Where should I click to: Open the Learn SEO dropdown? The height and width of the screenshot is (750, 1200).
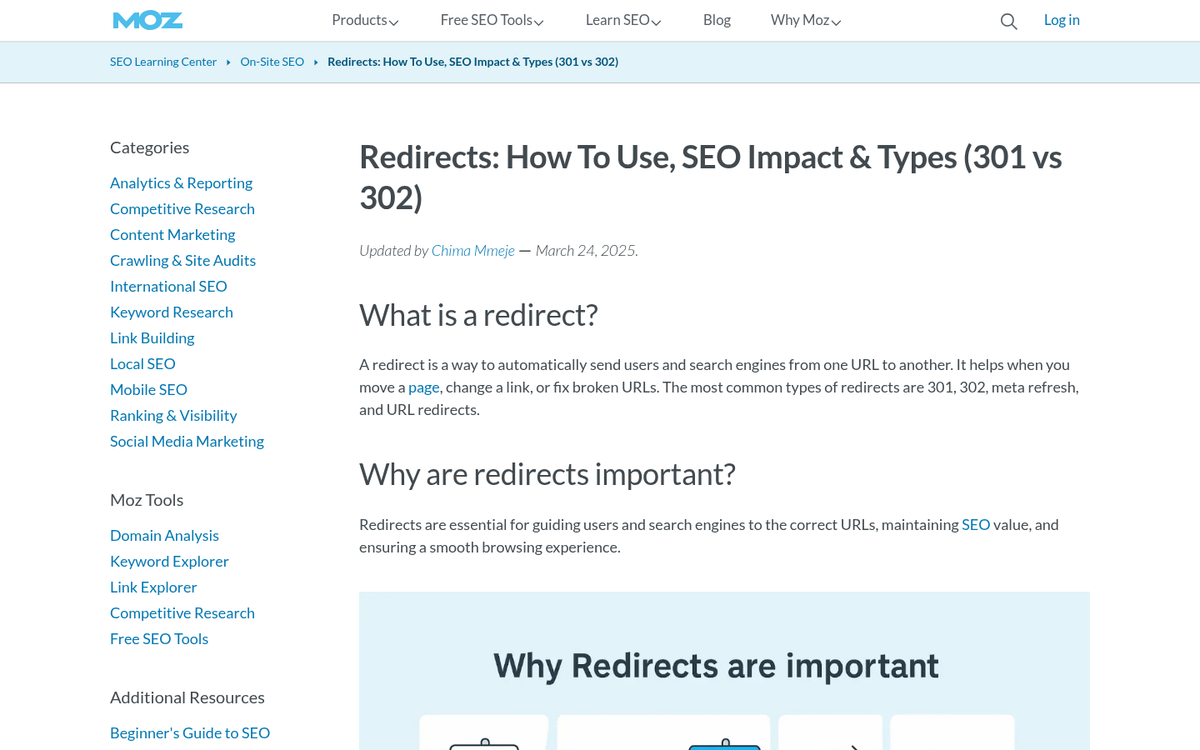pos(622,20)
